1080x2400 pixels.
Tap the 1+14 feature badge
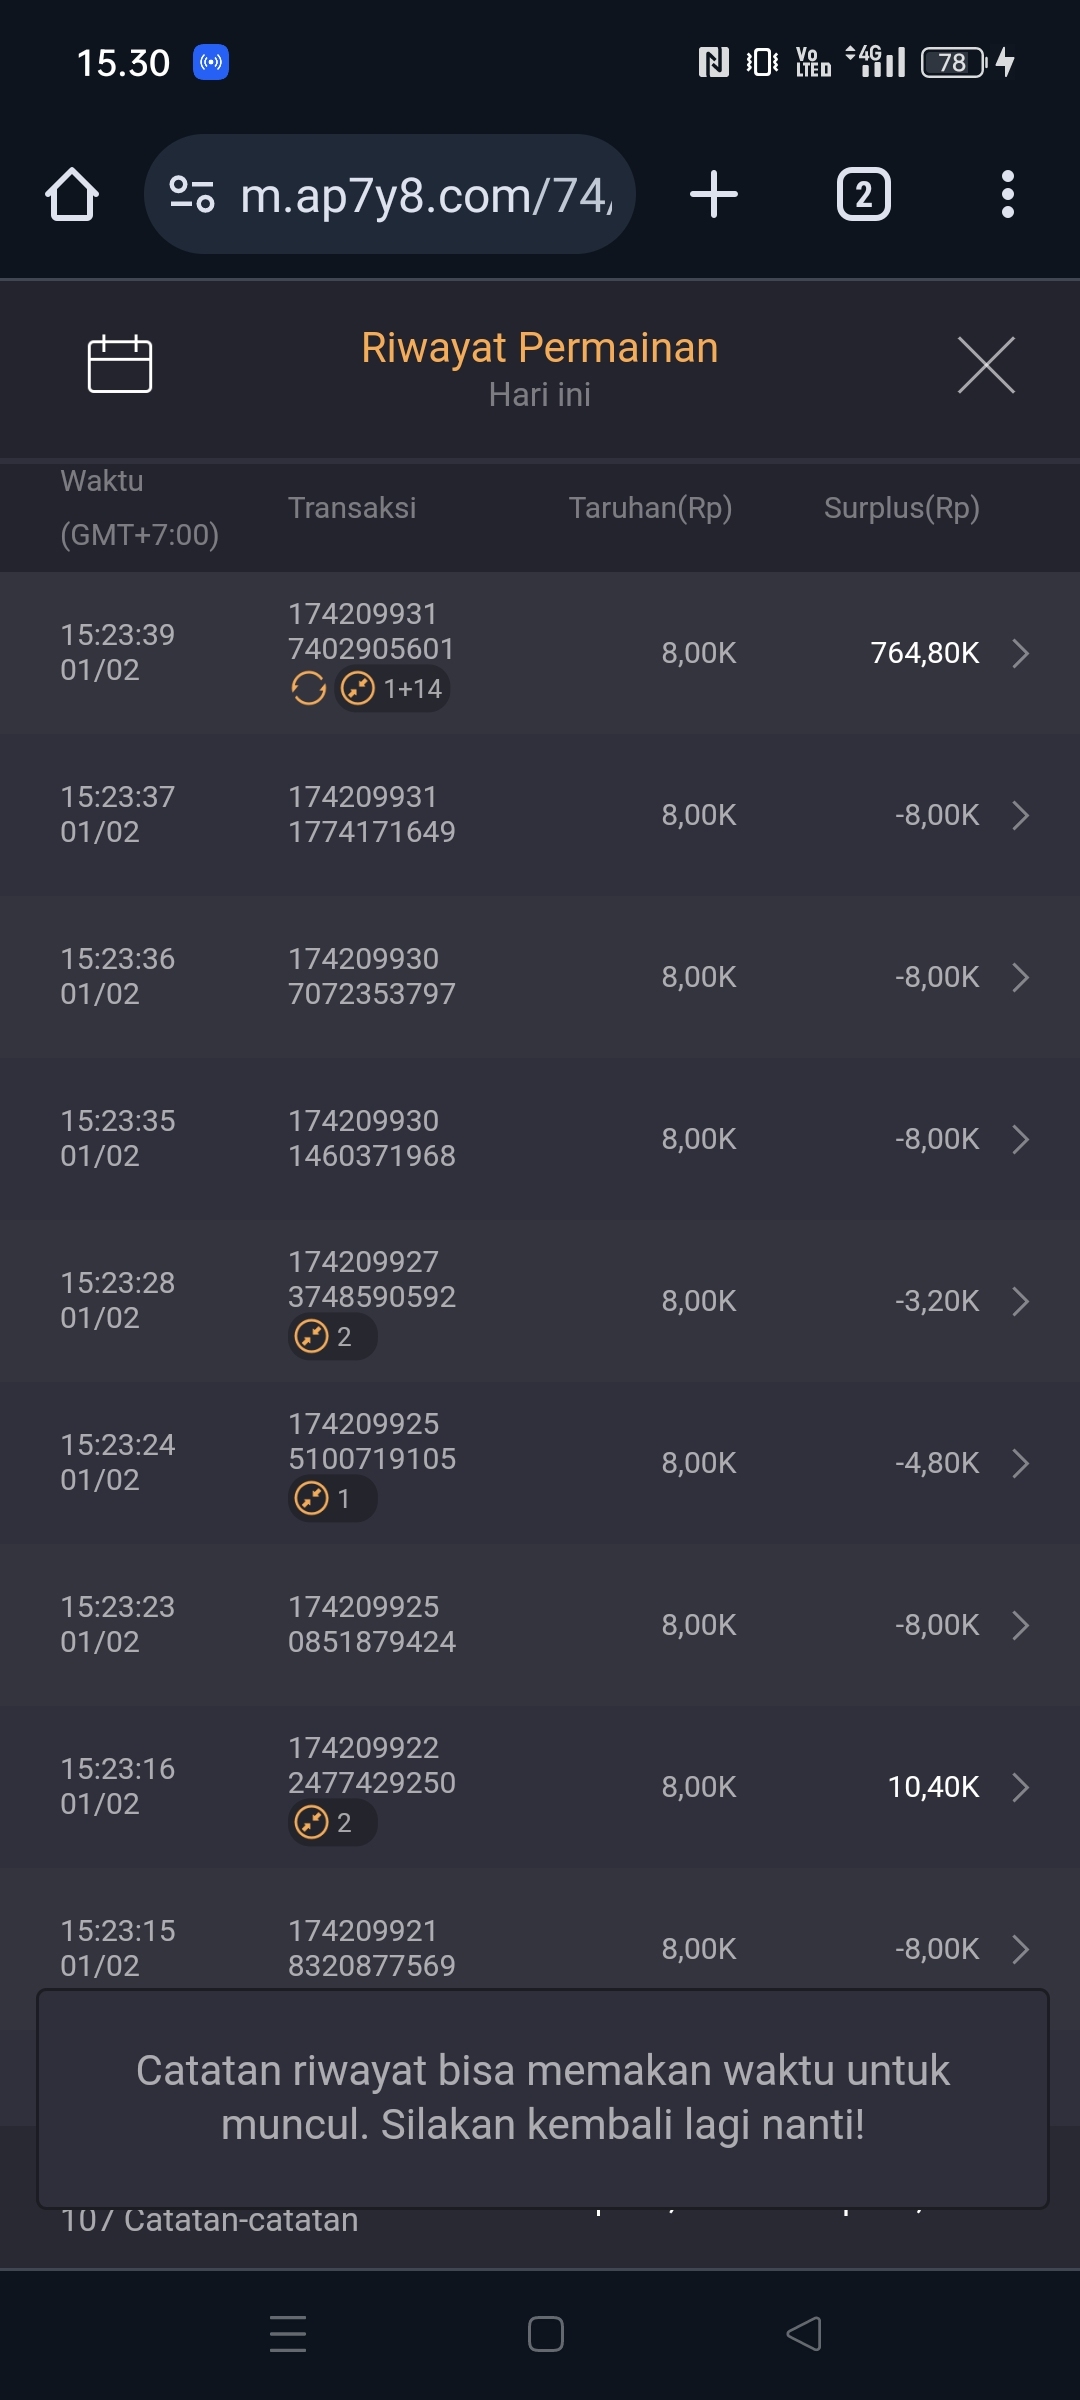392,688
